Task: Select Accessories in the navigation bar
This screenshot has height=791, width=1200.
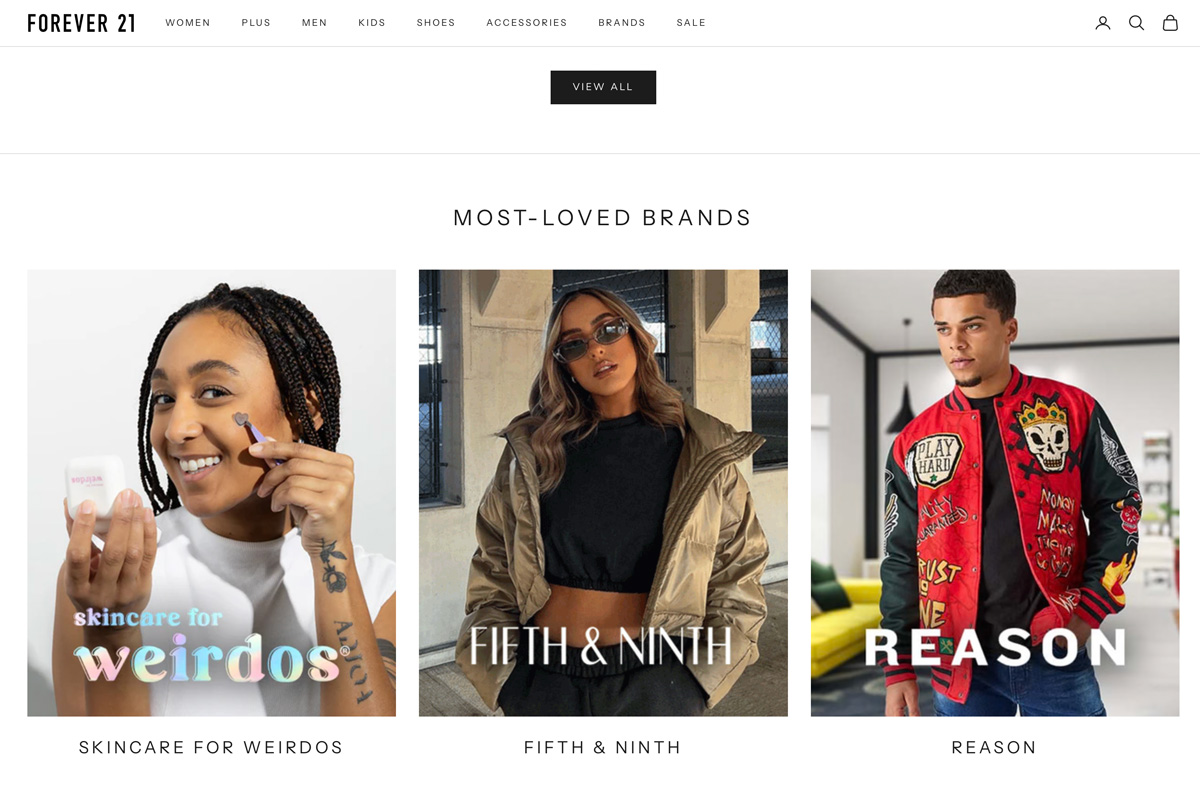Action: tap(527, 23)
